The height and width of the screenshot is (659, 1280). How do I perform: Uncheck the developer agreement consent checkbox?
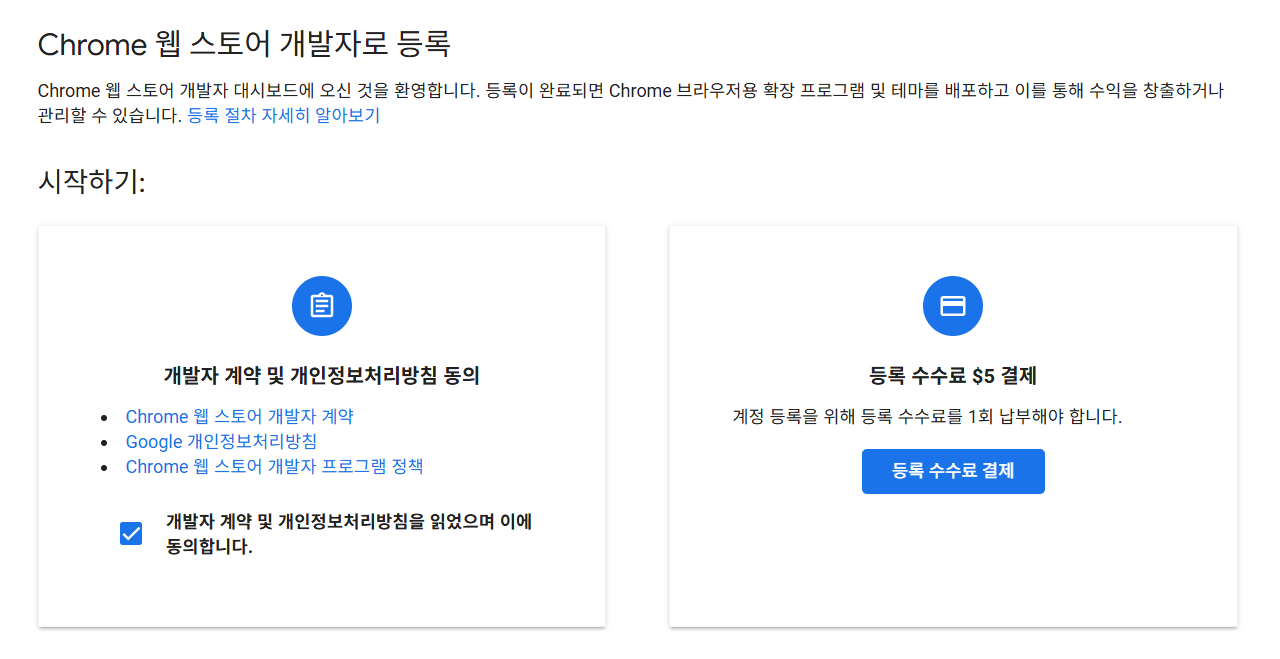131,534
